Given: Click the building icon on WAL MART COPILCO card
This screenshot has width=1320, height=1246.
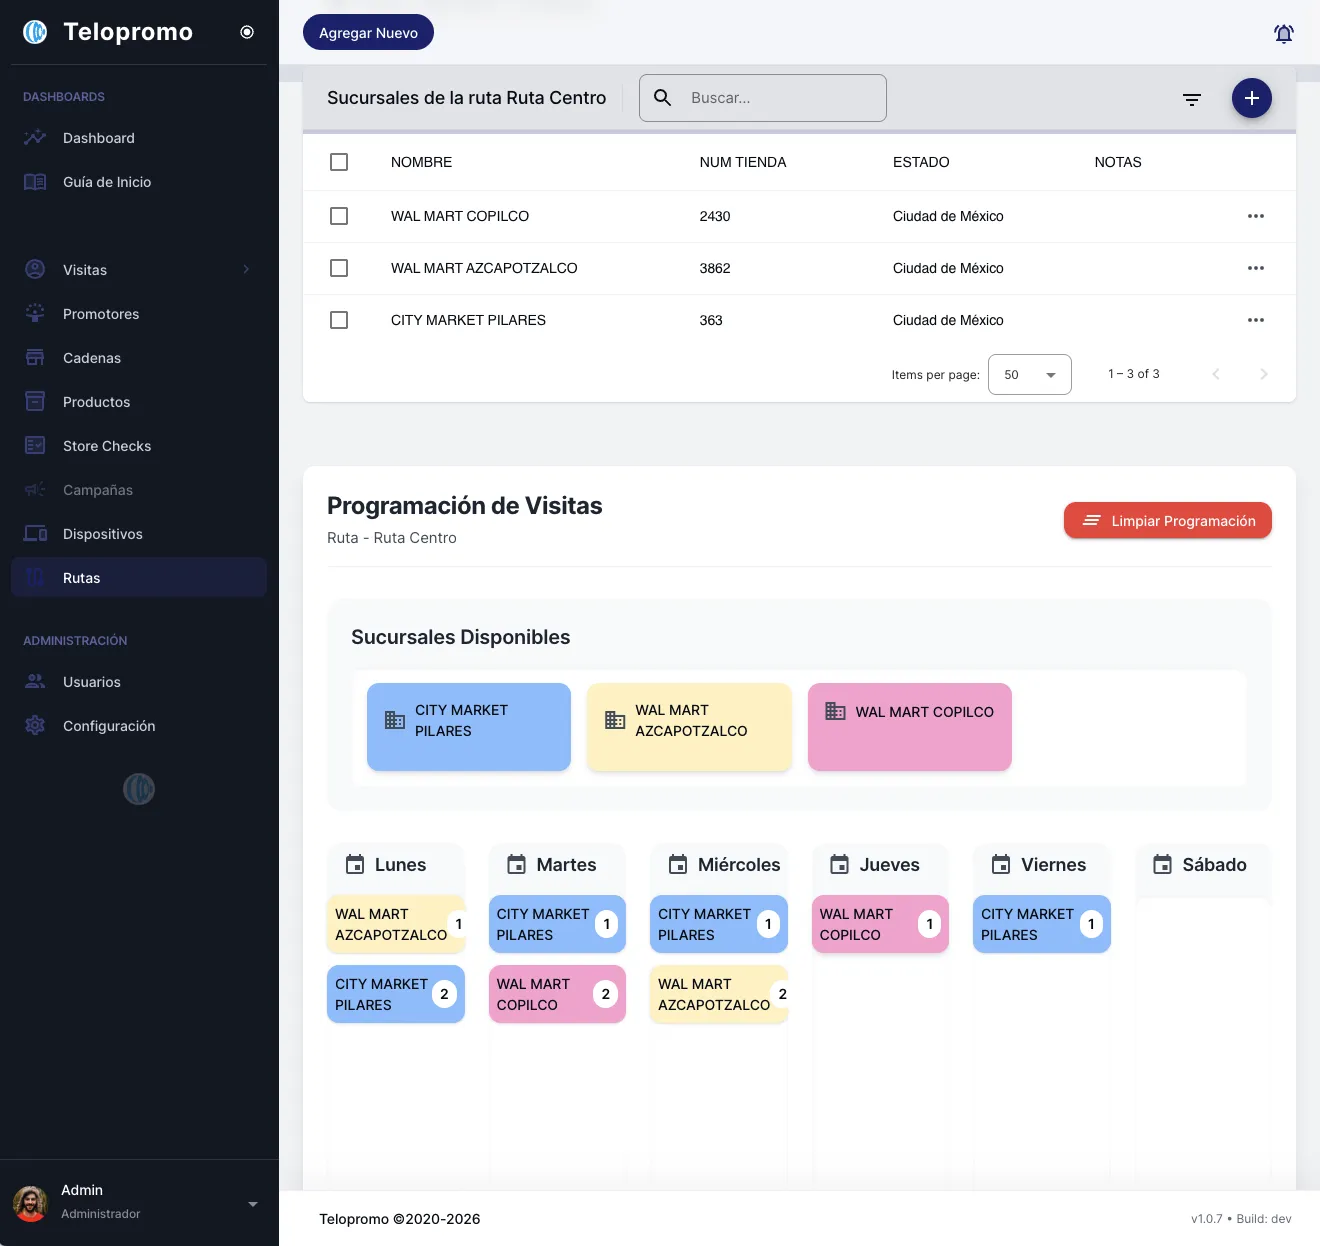Looking at the screenshot, I should (x=835, y=711).
